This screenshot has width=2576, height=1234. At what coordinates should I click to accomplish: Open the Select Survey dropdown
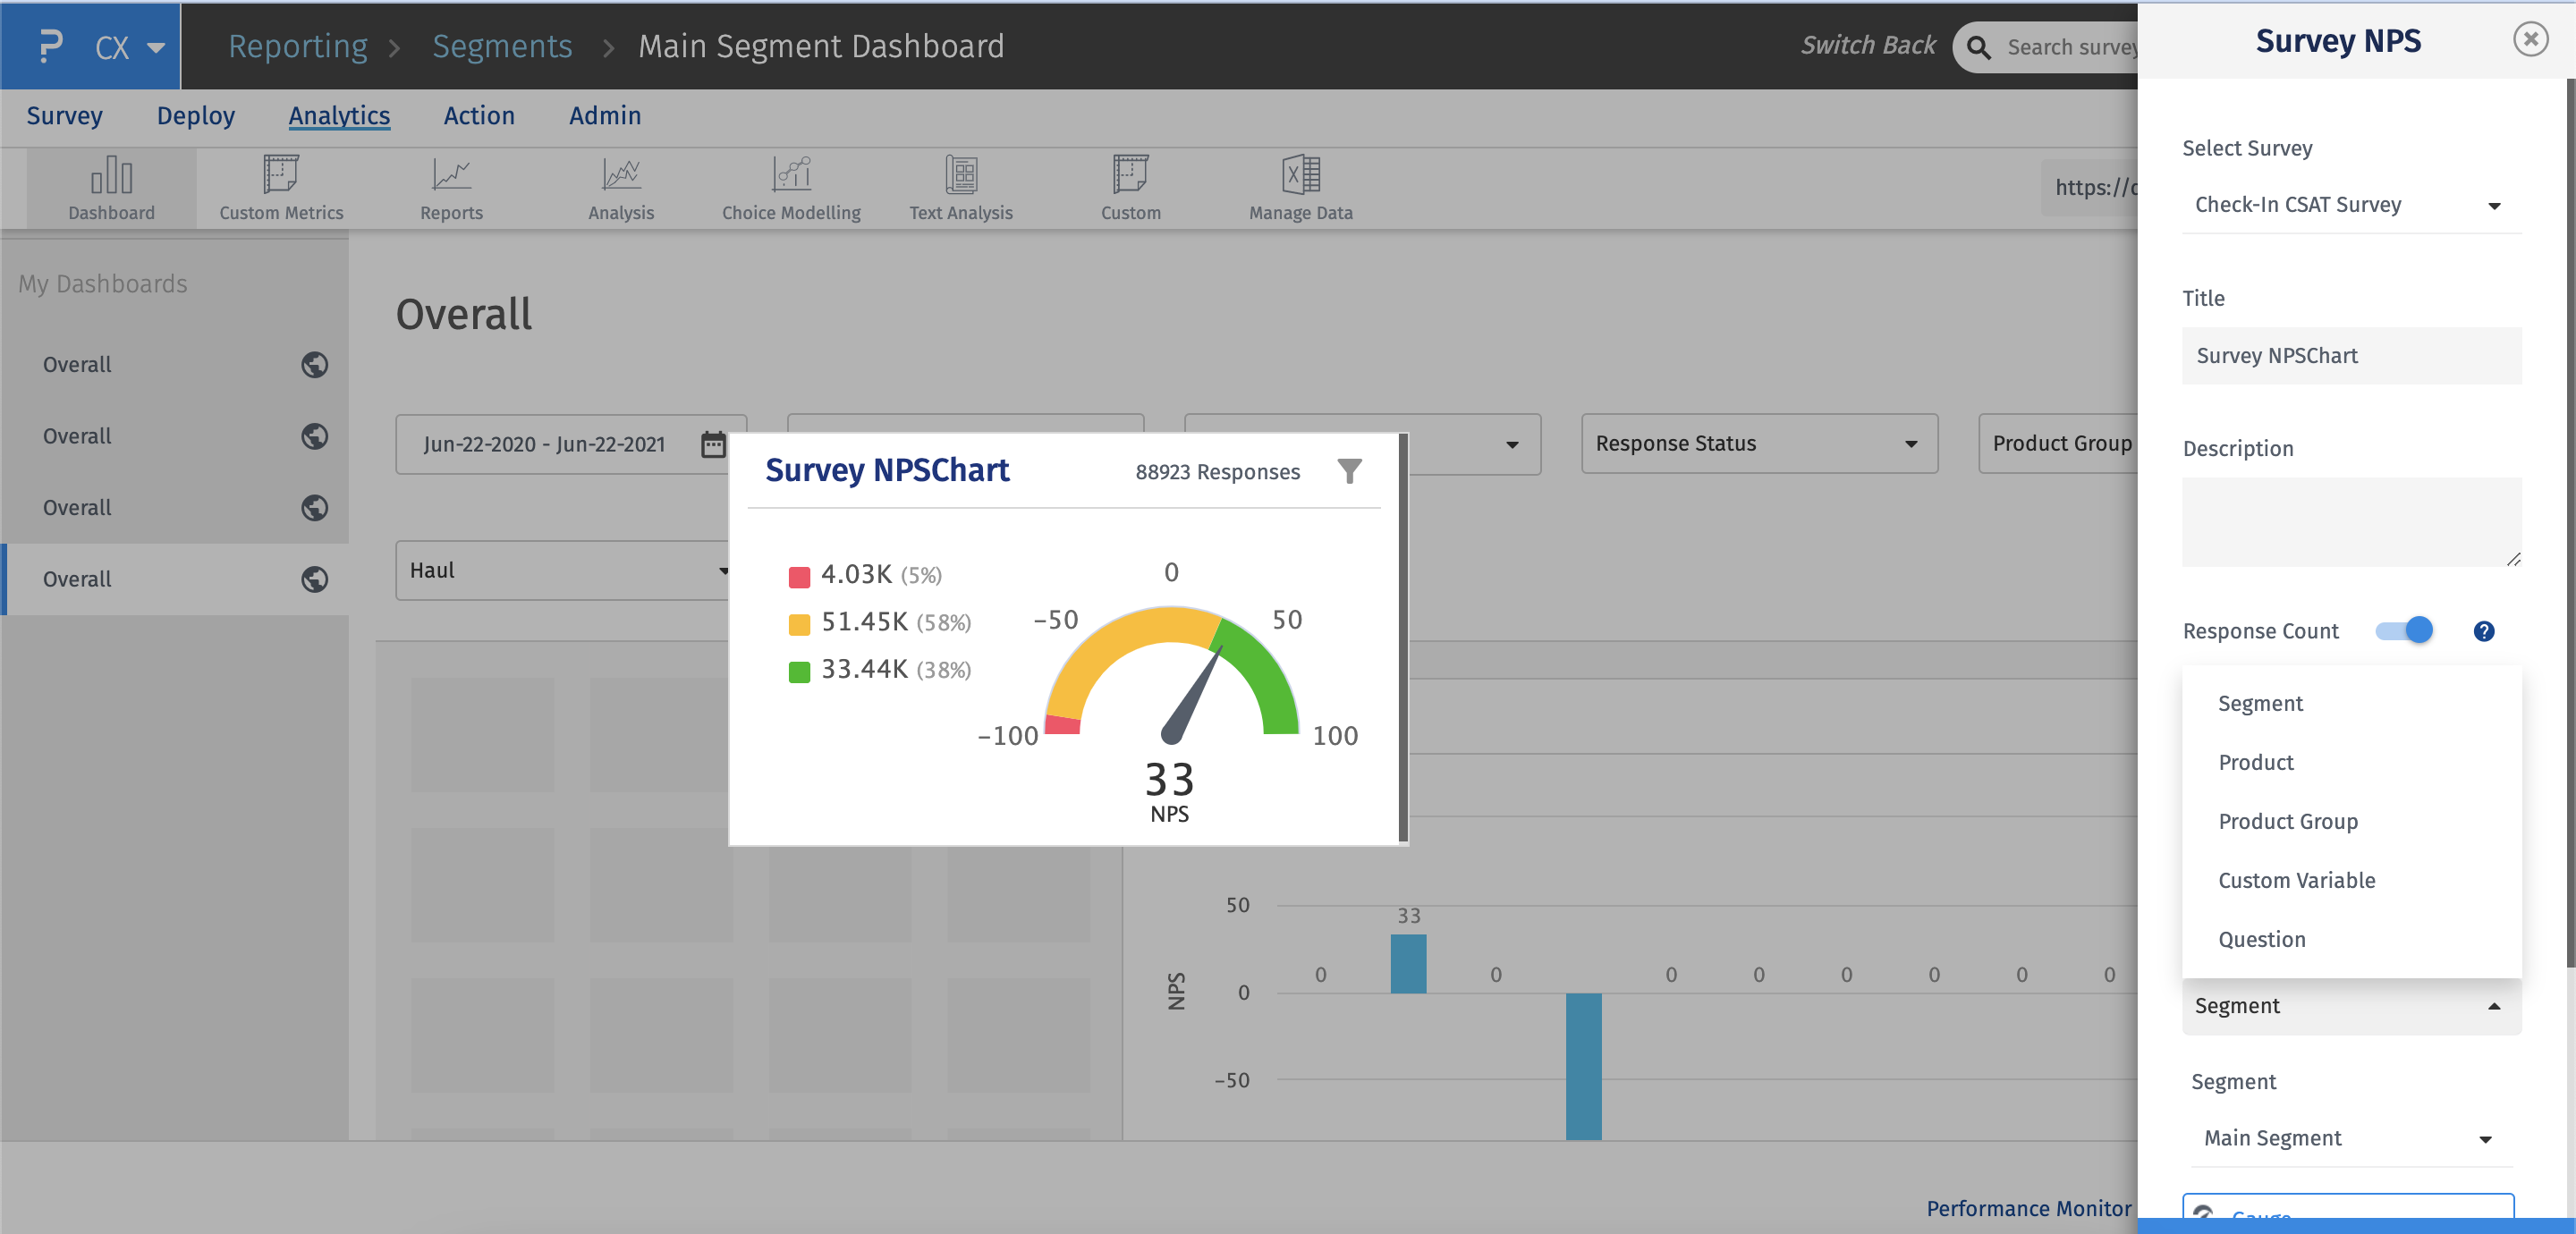(x=2351, y=205)
